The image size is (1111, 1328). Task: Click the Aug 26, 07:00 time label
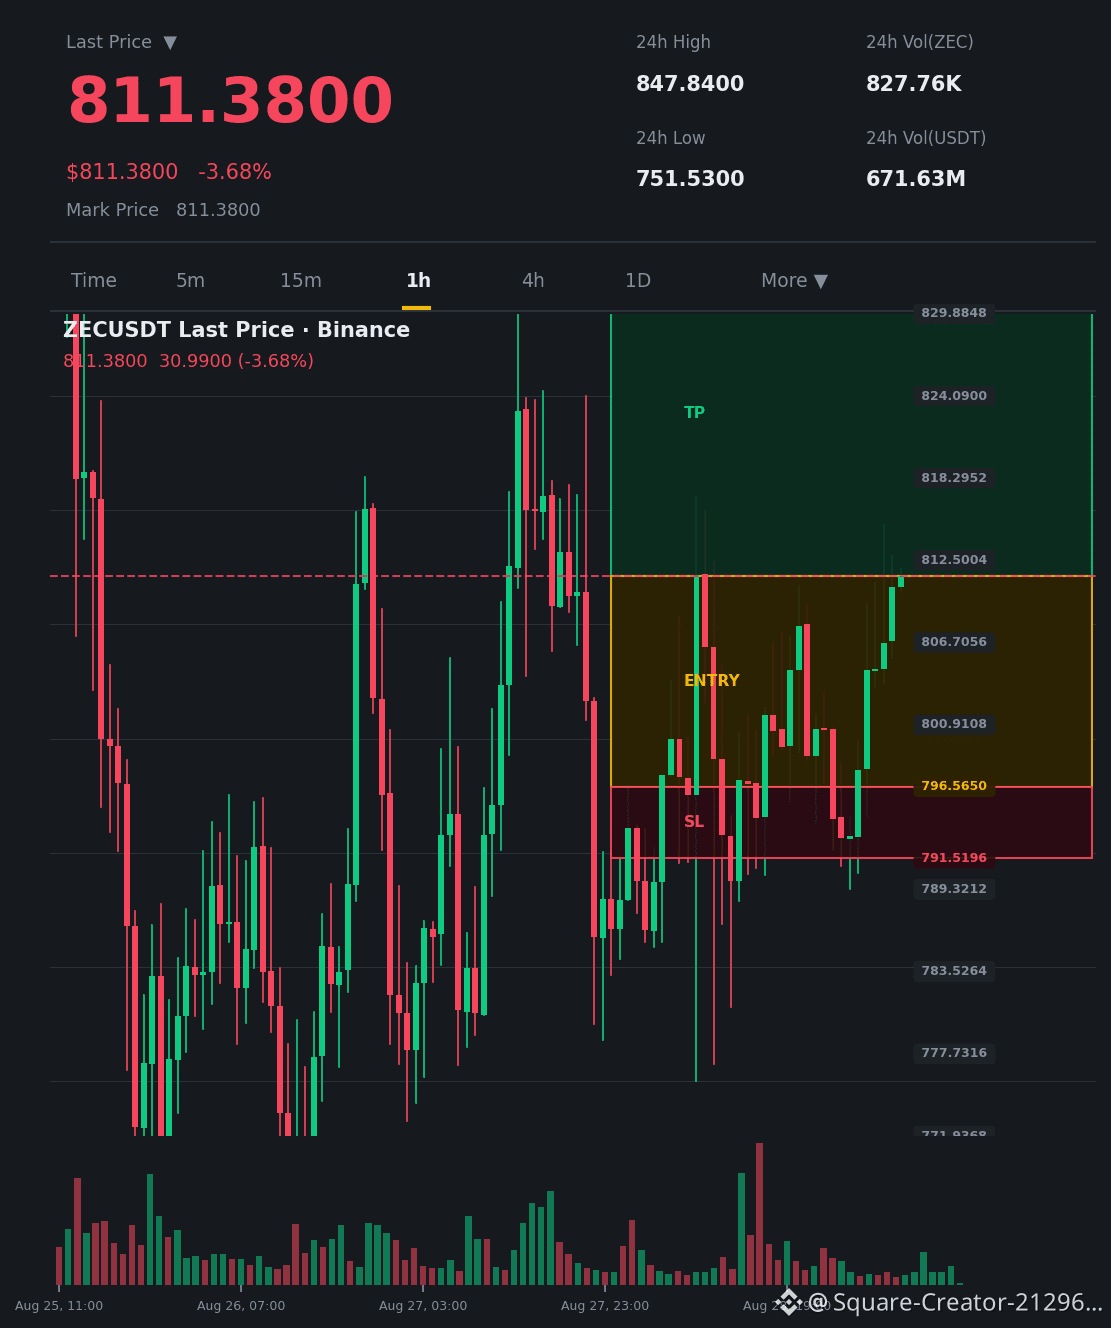[241, 1306]
